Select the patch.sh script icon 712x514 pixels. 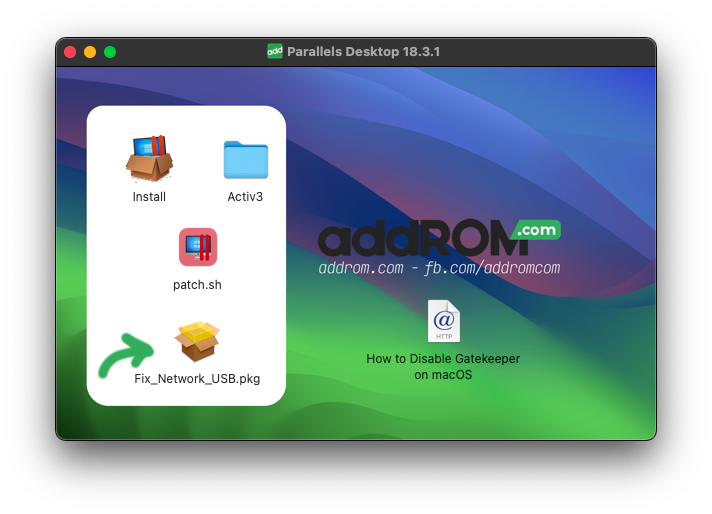pyautogui.click(x=198, y=247)
